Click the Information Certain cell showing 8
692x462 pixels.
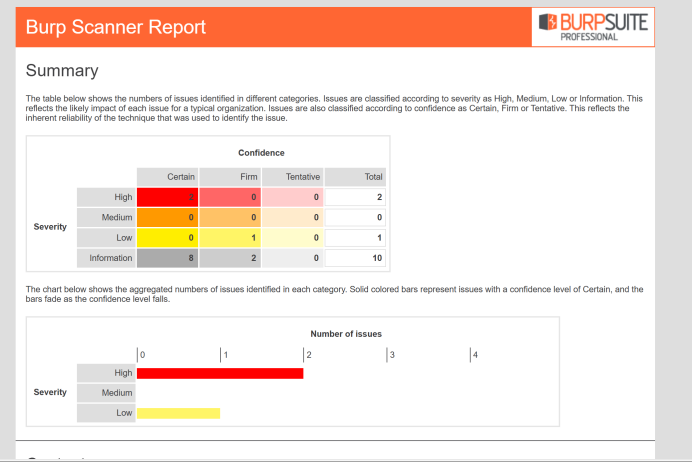[x=168, y=258]
